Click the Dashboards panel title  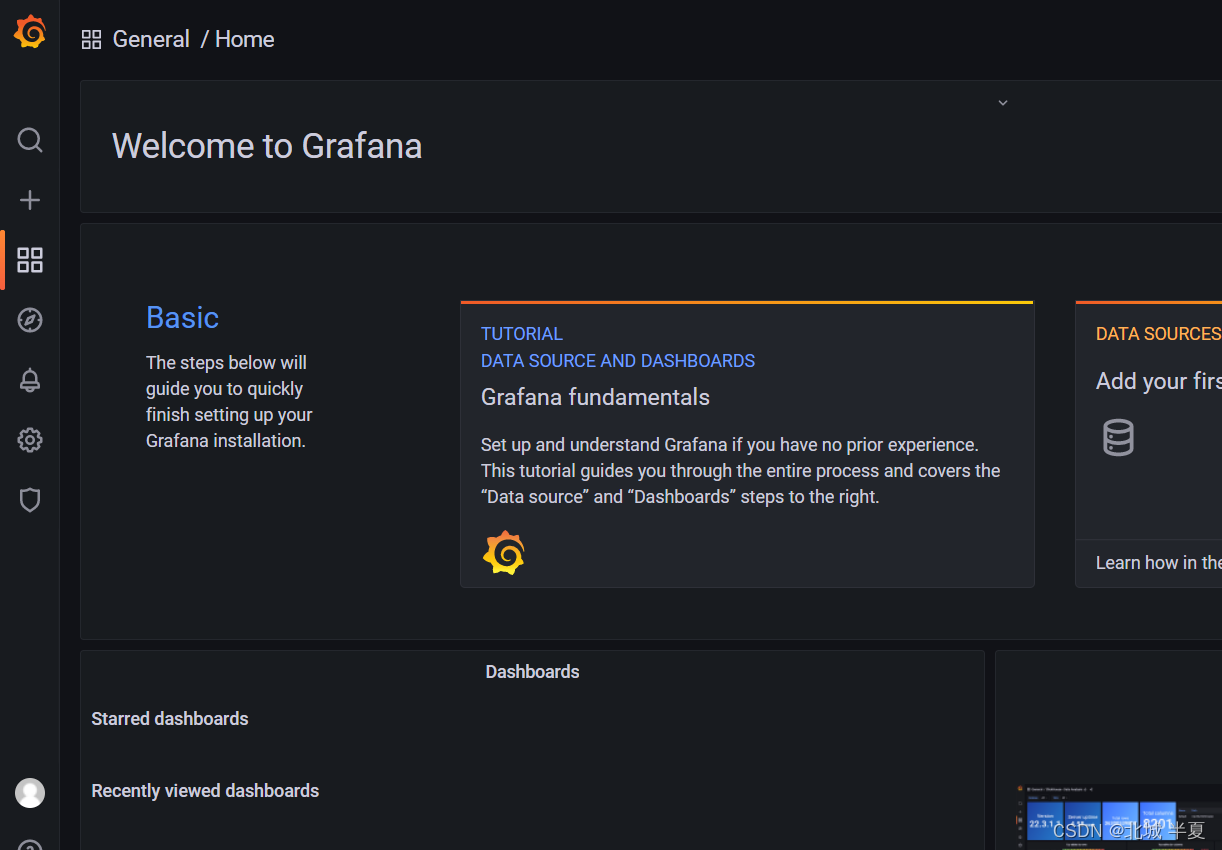click(532, 672)
